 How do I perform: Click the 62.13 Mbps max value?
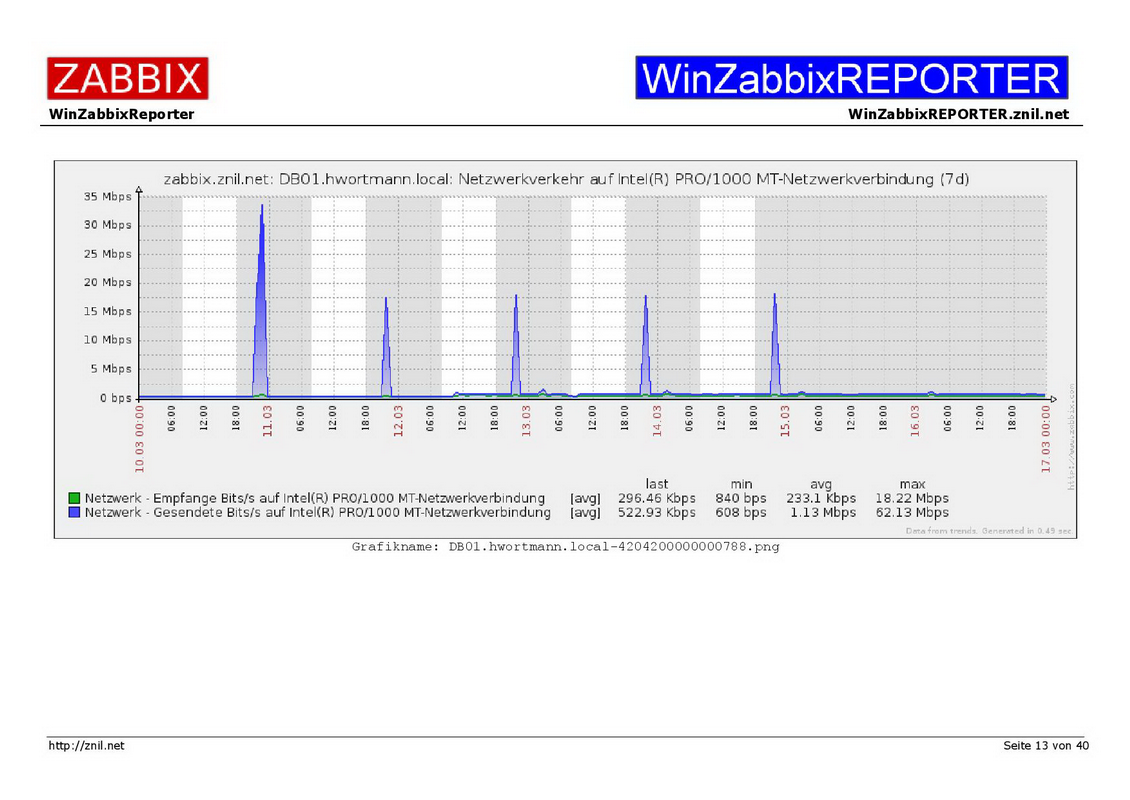(911, 513)
